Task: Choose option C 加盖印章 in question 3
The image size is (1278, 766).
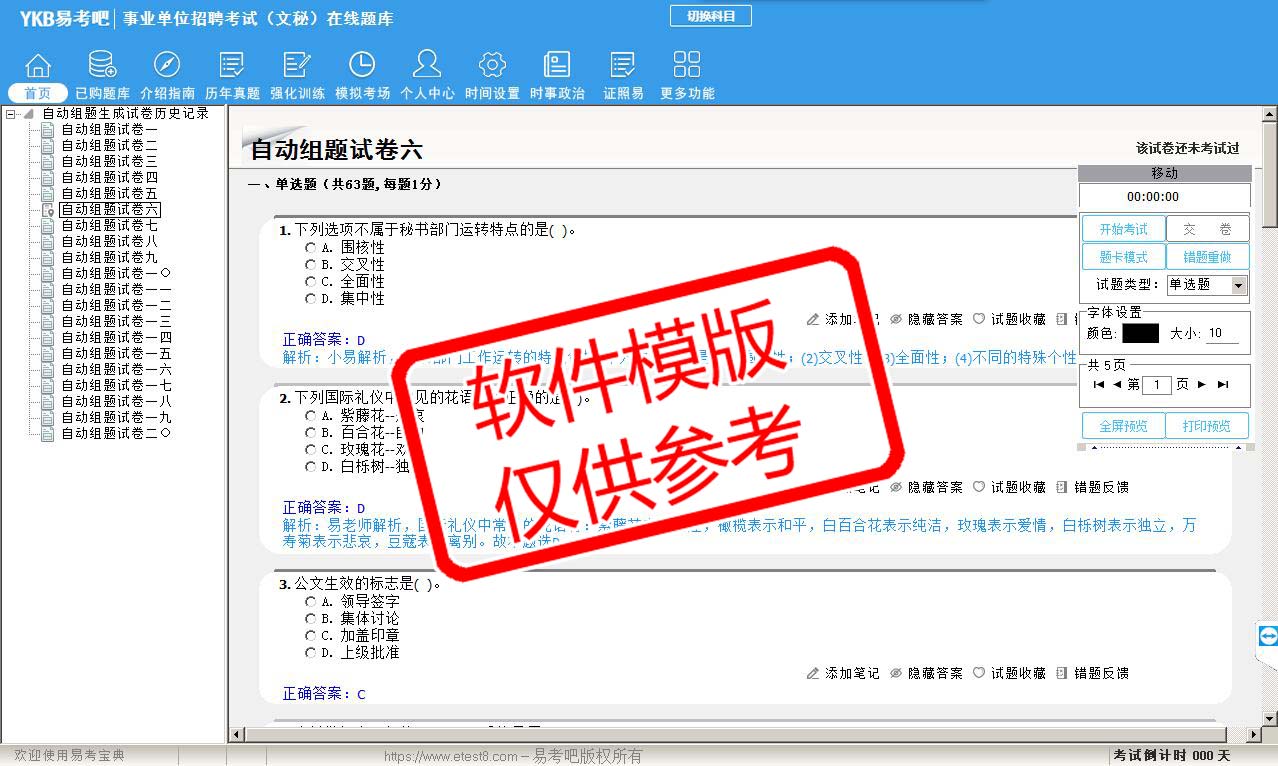Action: [311, 636]
